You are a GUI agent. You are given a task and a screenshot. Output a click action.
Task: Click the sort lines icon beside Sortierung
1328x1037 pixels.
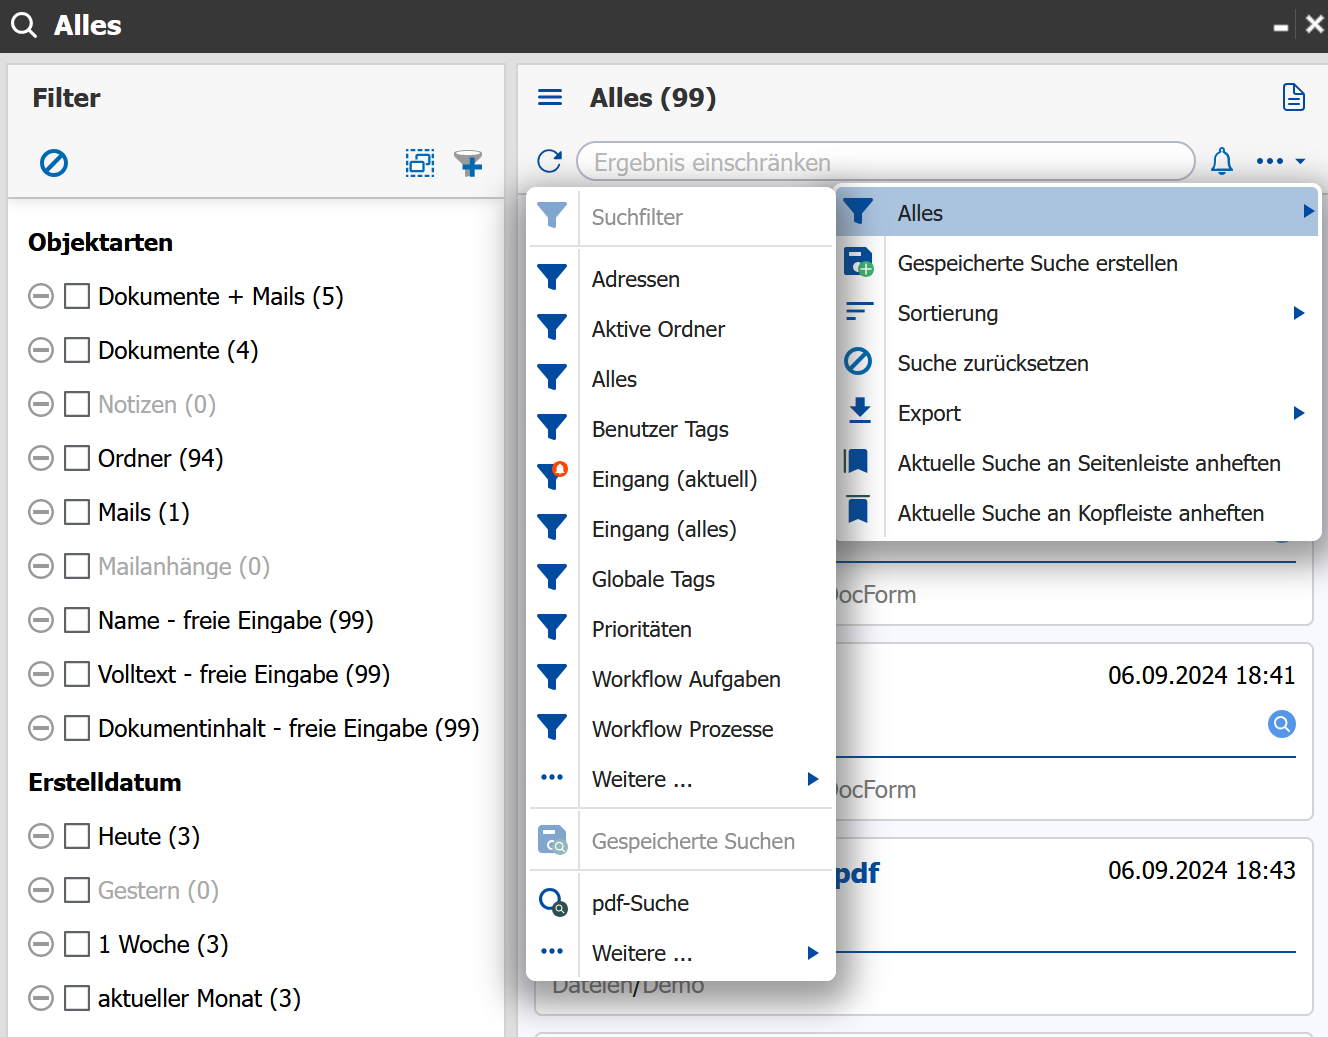(859, 312)
